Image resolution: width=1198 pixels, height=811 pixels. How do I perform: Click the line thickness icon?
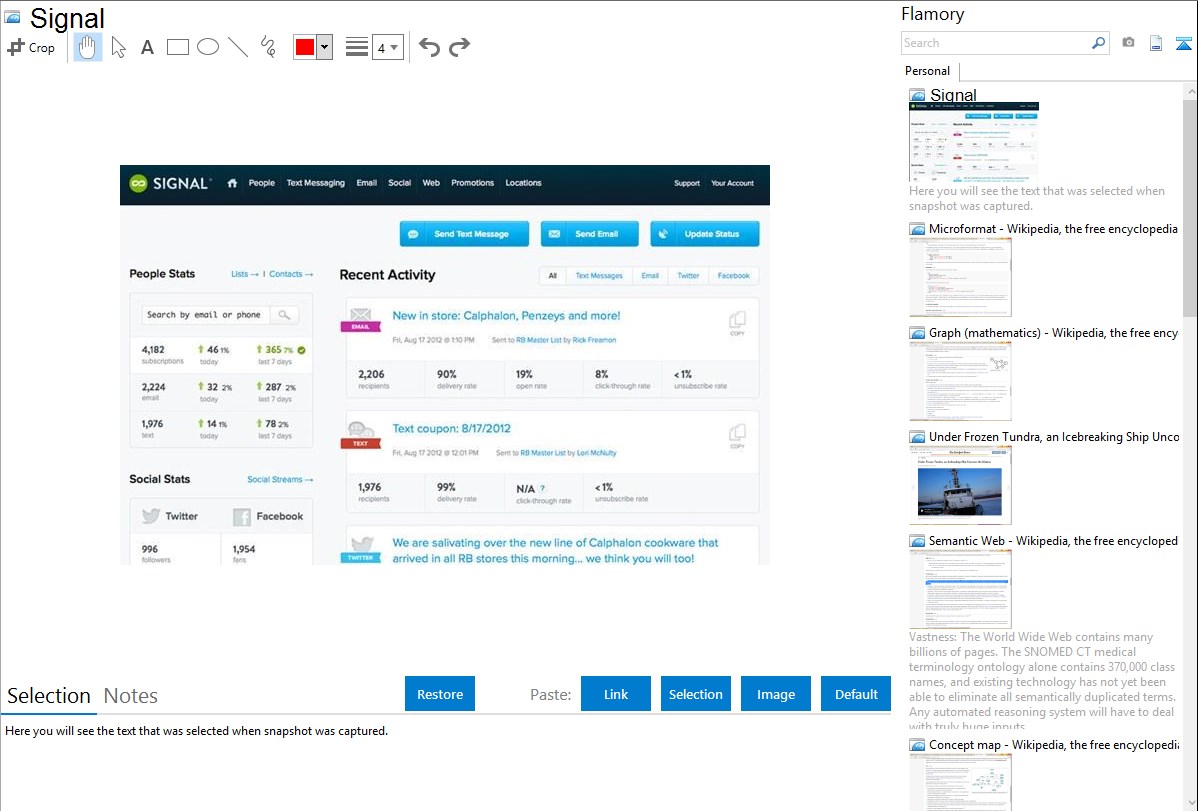(357, 47)
